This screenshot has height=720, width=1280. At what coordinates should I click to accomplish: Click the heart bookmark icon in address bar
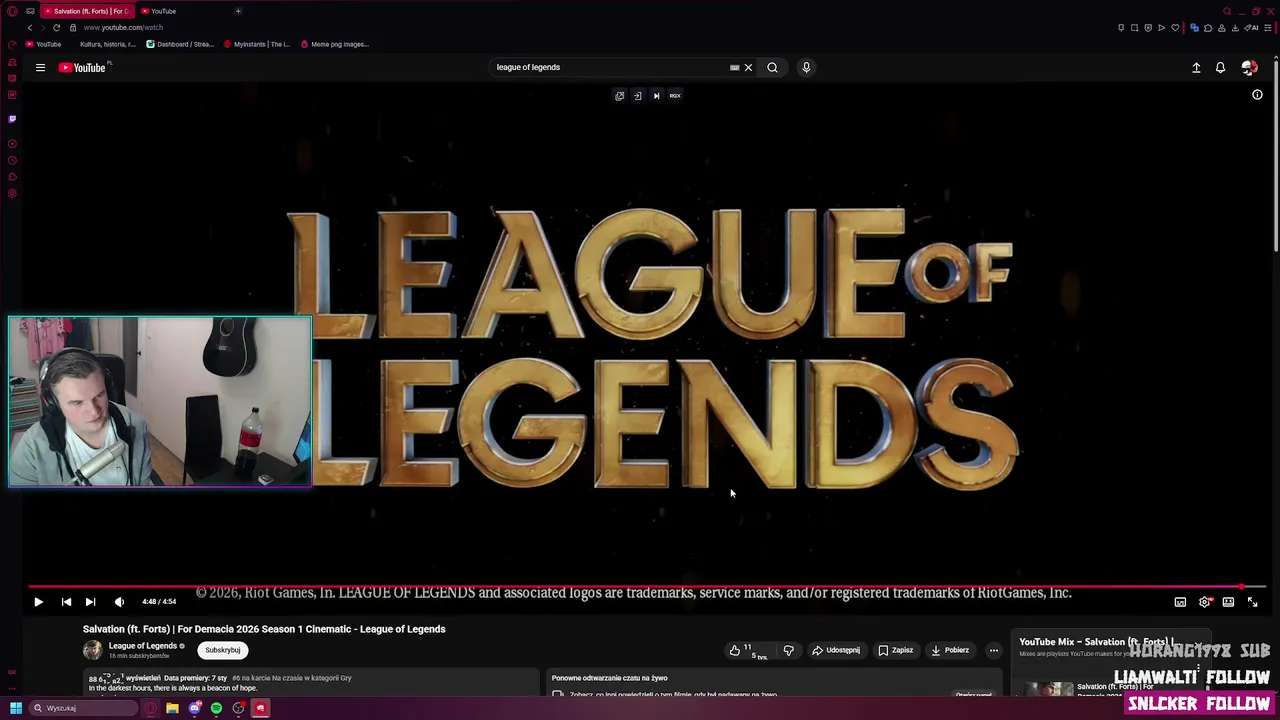(1175, 28)
